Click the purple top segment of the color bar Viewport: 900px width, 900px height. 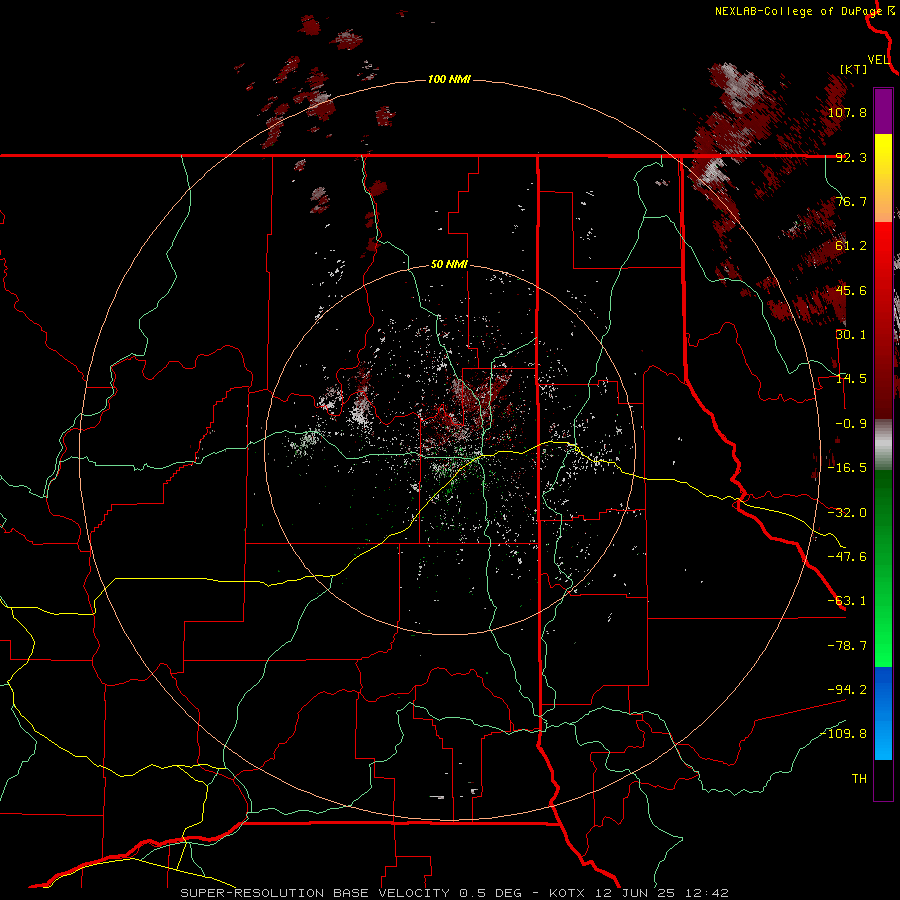(883, 112)
